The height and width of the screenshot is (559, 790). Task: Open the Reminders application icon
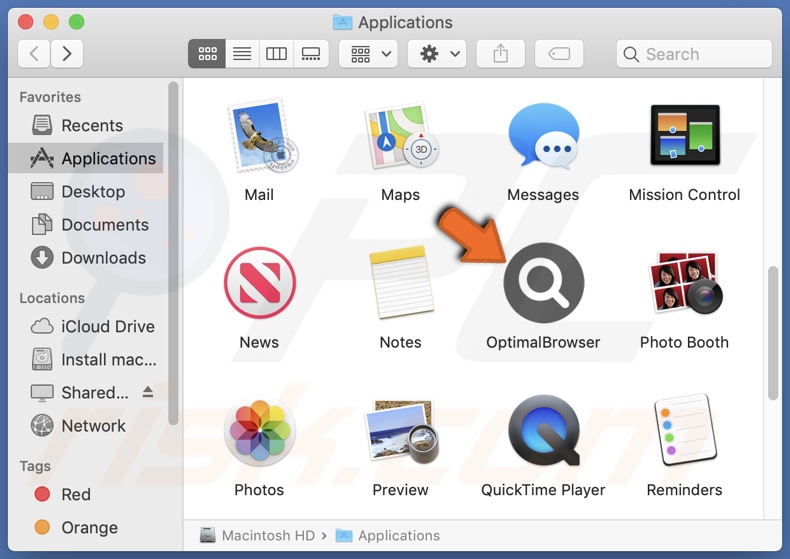(x=685, y=430)
